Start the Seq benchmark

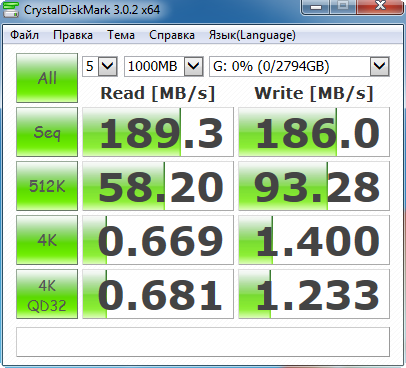47,132
